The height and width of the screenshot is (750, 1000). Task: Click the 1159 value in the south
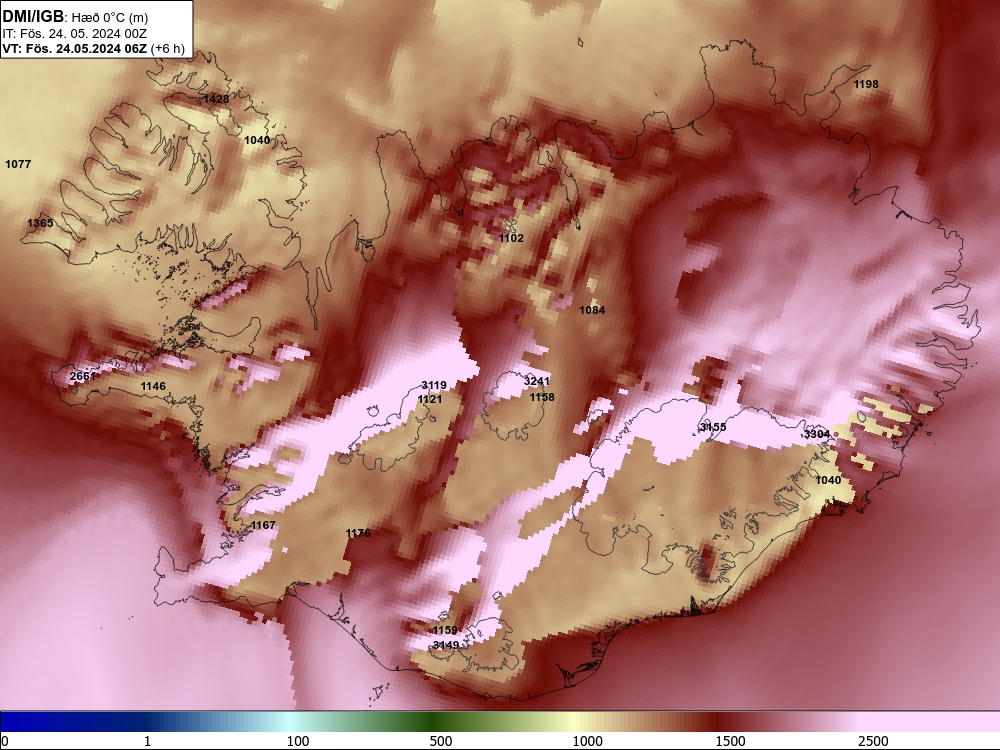pos(445,630)
